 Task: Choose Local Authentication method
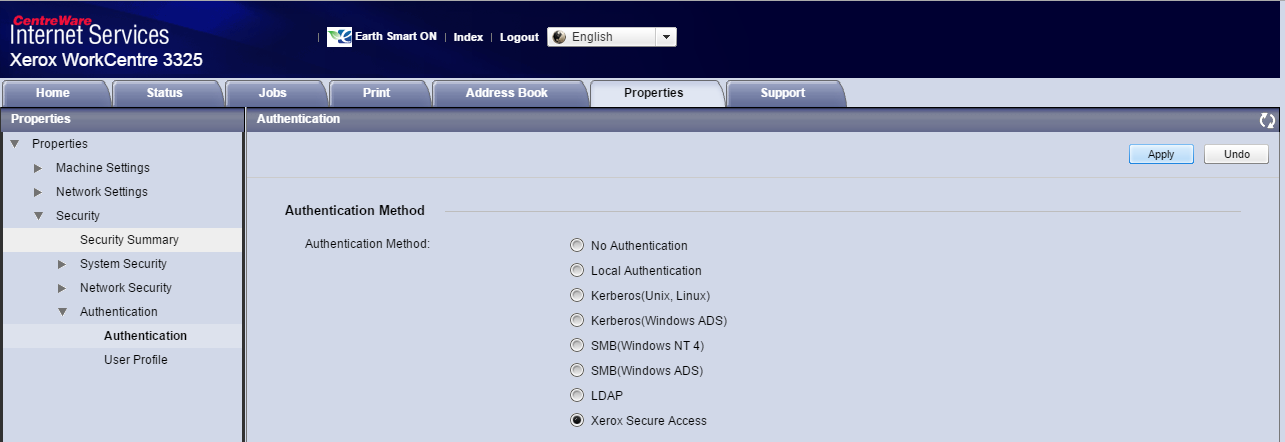click(x=577, y=271)
